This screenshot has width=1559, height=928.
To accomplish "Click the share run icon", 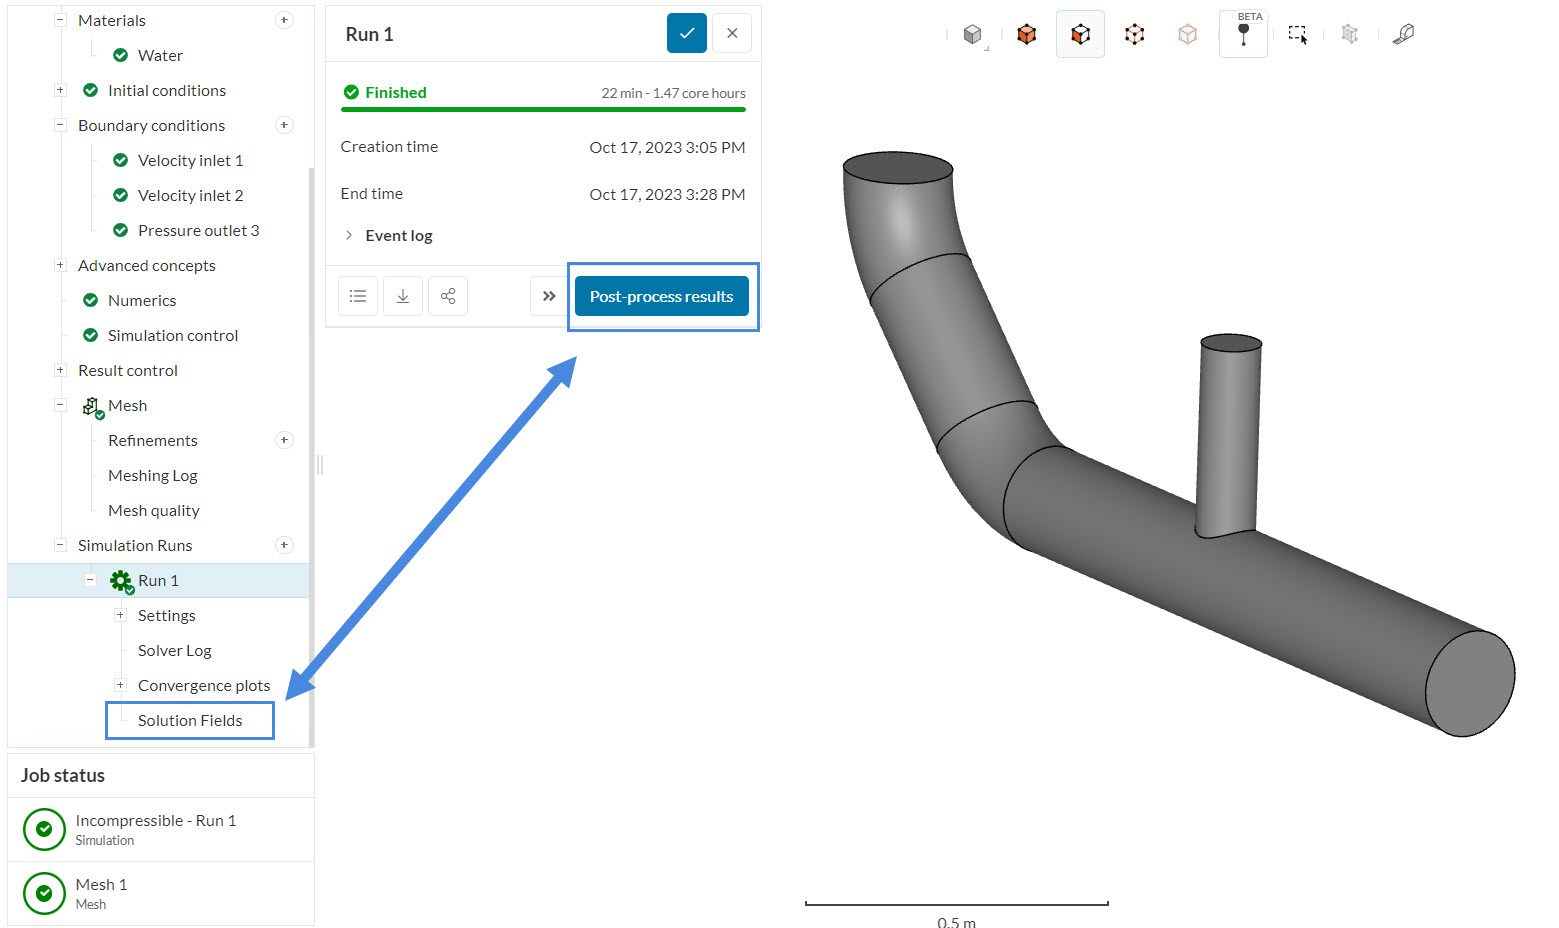I will pos(448,296).
